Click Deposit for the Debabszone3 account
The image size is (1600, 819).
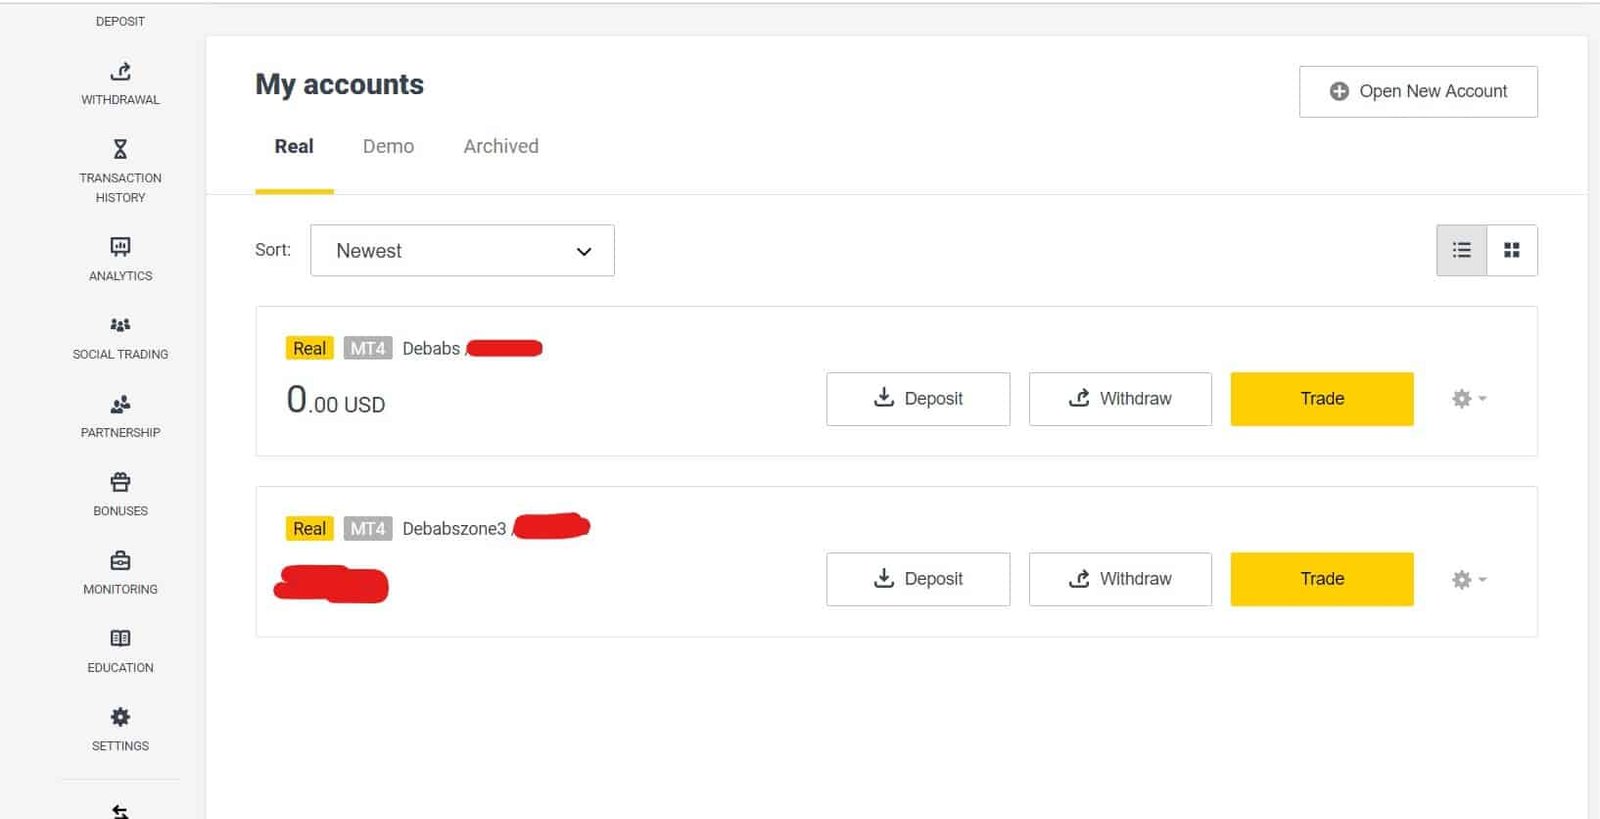[917, 579]
